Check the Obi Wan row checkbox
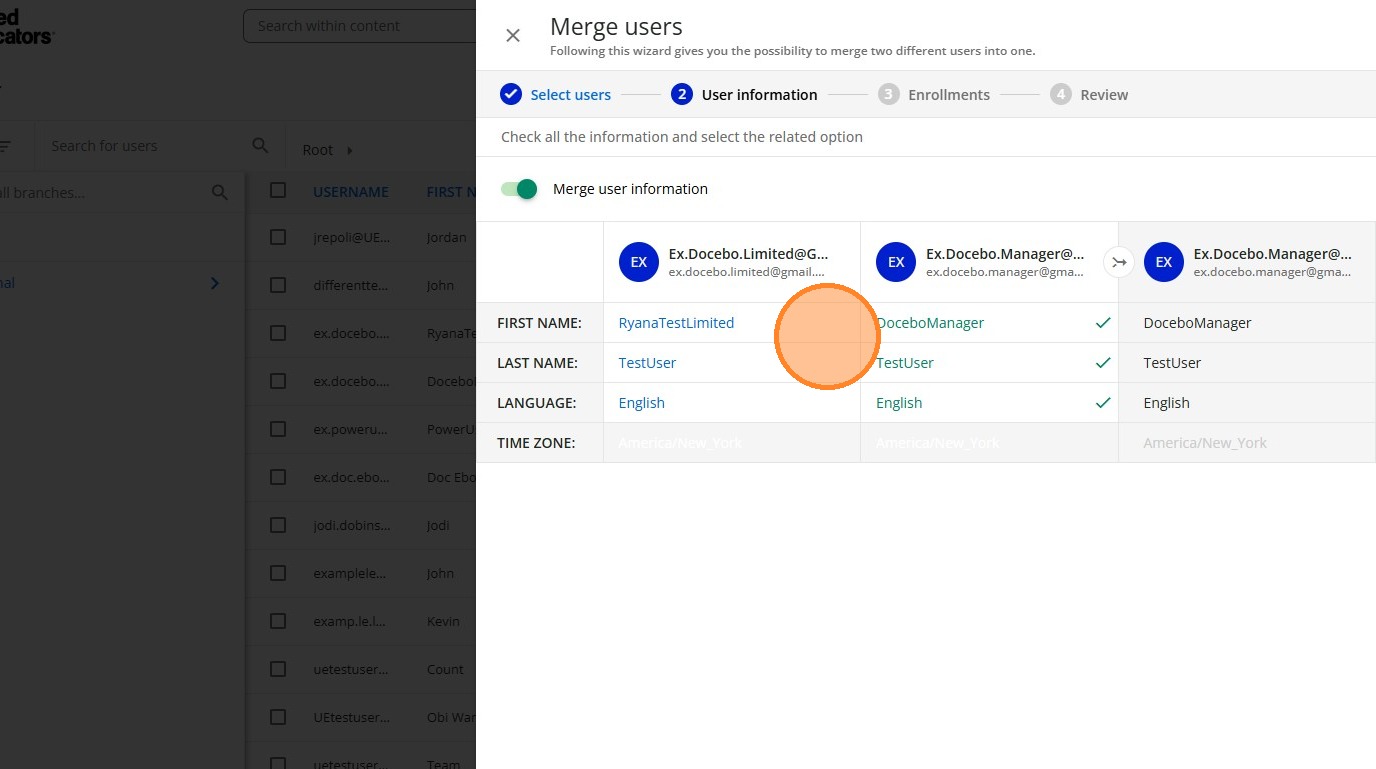Image resolution: width=1376 pixels, height=769 pixels. pos(278,717)
